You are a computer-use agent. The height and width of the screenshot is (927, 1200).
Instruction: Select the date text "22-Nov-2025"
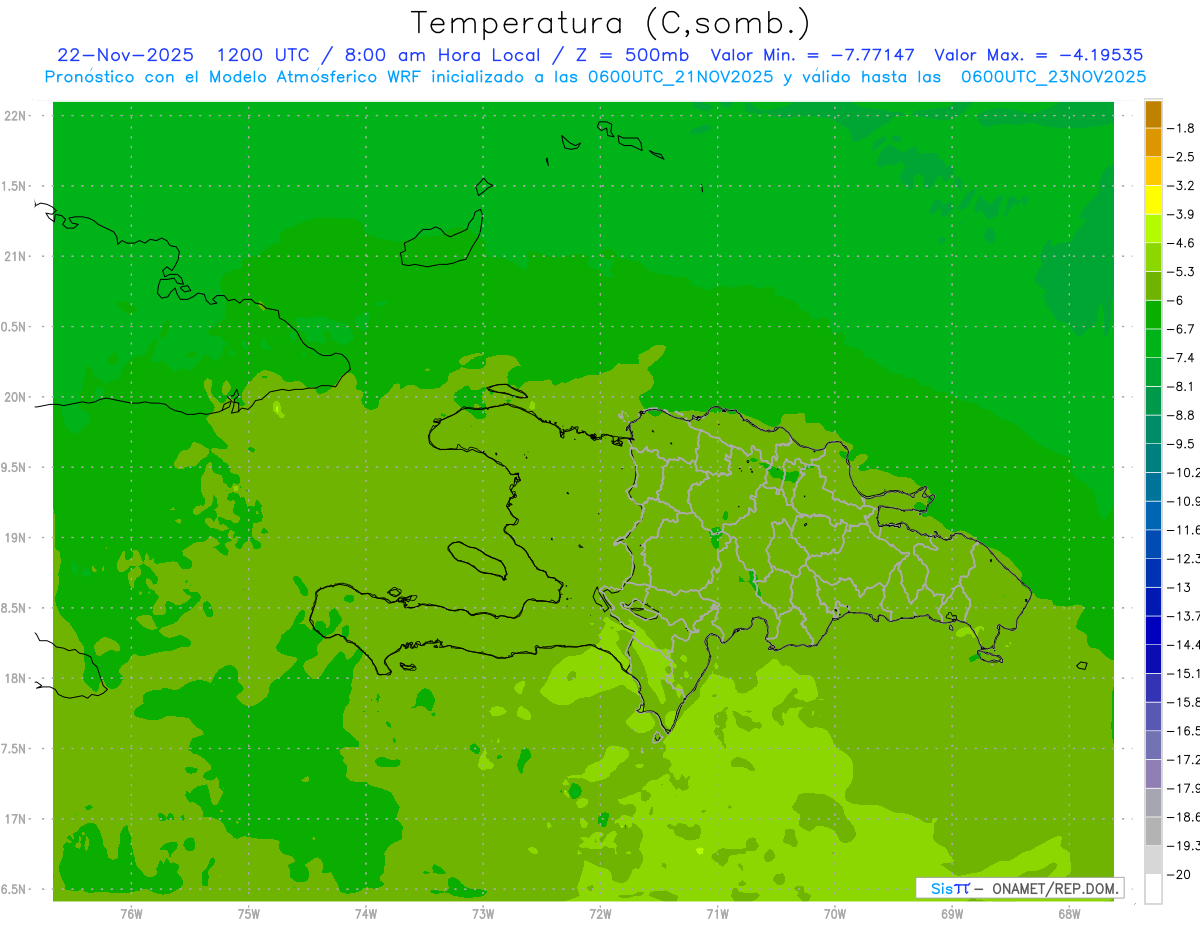click(125, 55)
